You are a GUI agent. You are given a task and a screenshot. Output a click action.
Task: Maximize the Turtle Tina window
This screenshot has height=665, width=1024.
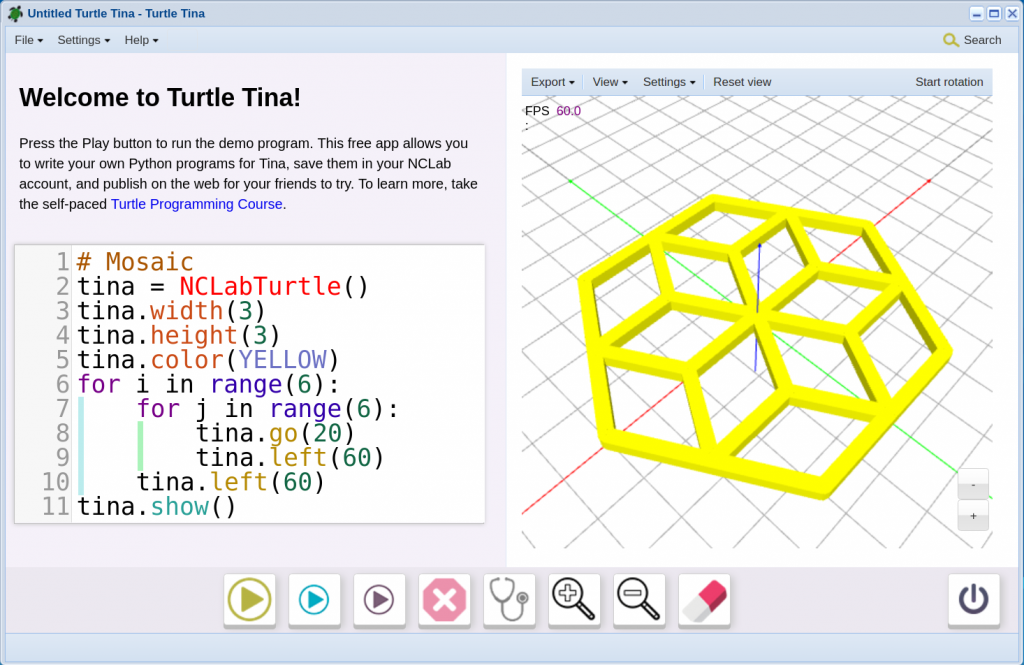pyautogui.click(x=994, y=14)
